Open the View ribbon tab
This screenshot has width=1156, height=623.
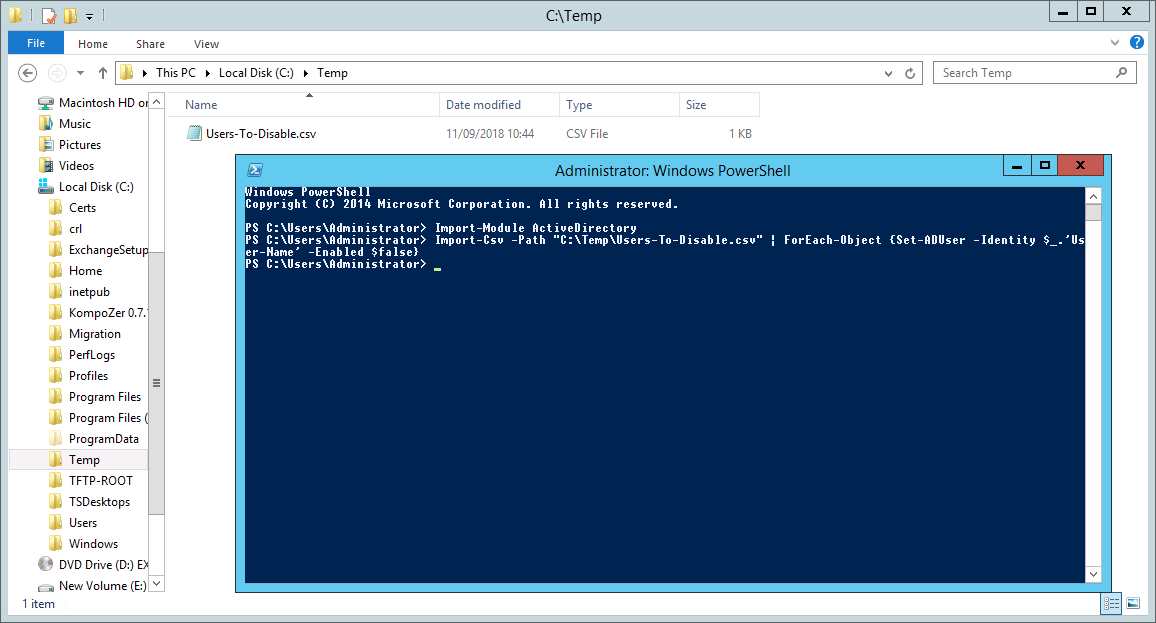(206, 44)
